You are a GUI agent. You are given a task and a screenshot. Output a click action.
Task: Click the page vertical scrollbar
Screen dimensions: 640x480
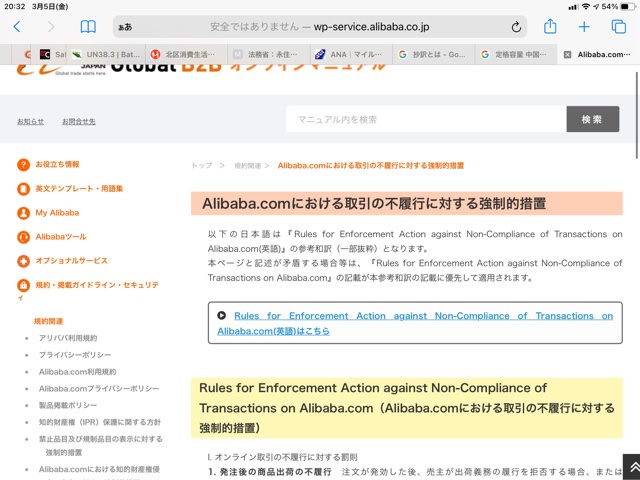pyautogui.click(x=636, y=115)
